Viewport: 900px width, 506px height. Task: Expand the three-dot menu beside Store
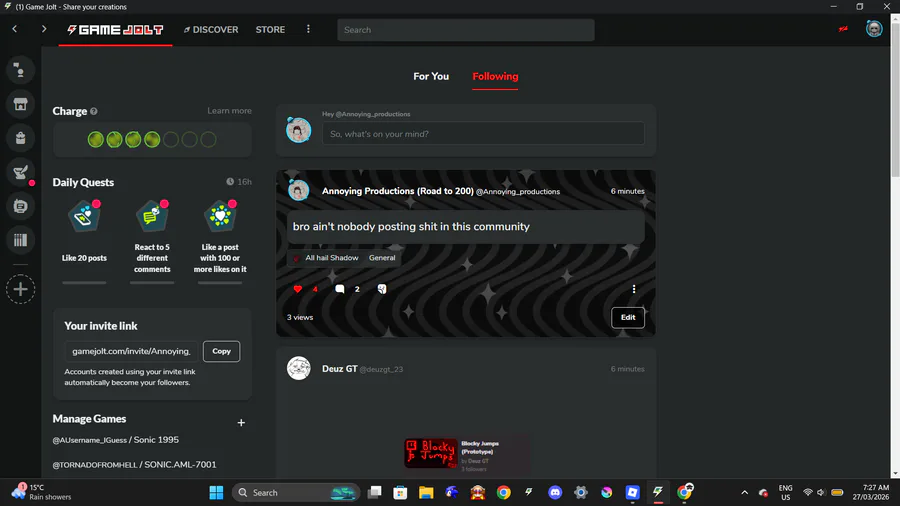point(308,29)
